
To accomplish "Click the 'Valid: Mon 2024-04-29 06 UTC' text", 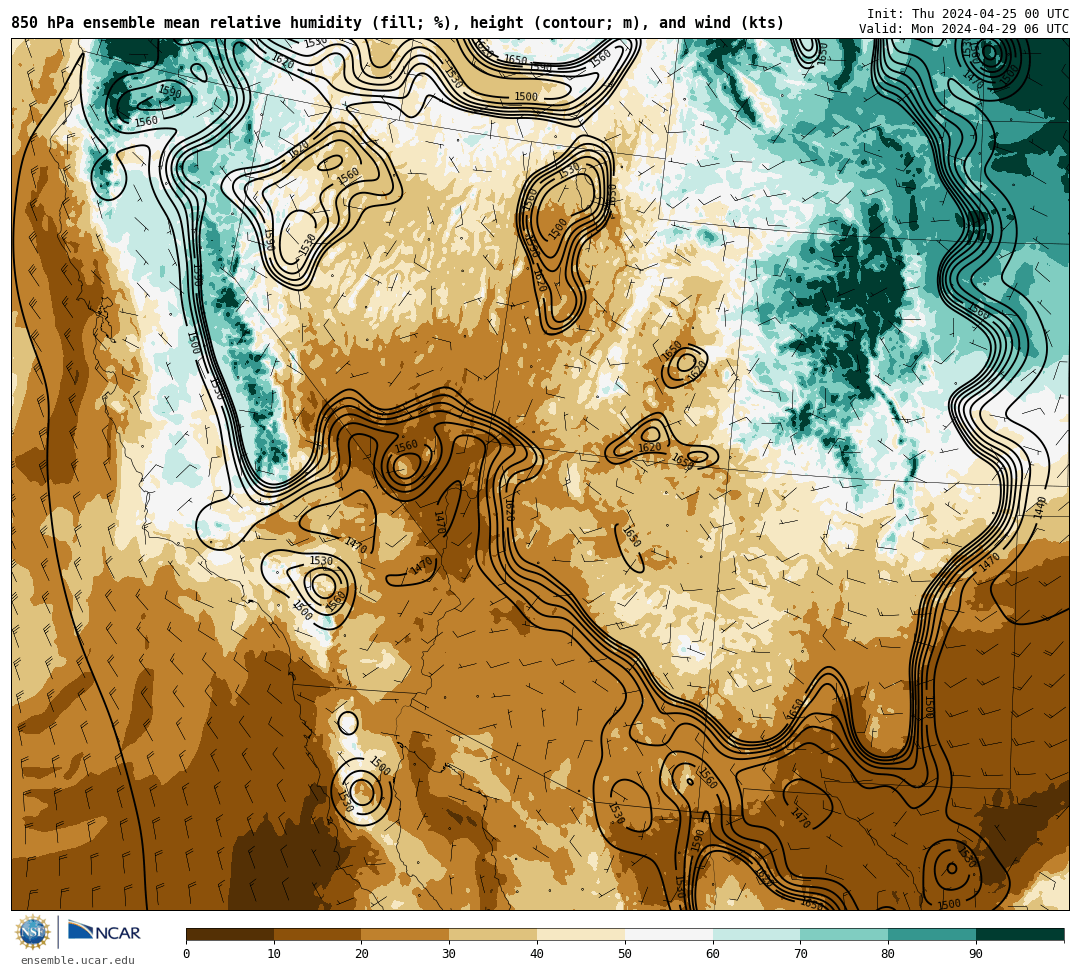I will pos(964,29).
